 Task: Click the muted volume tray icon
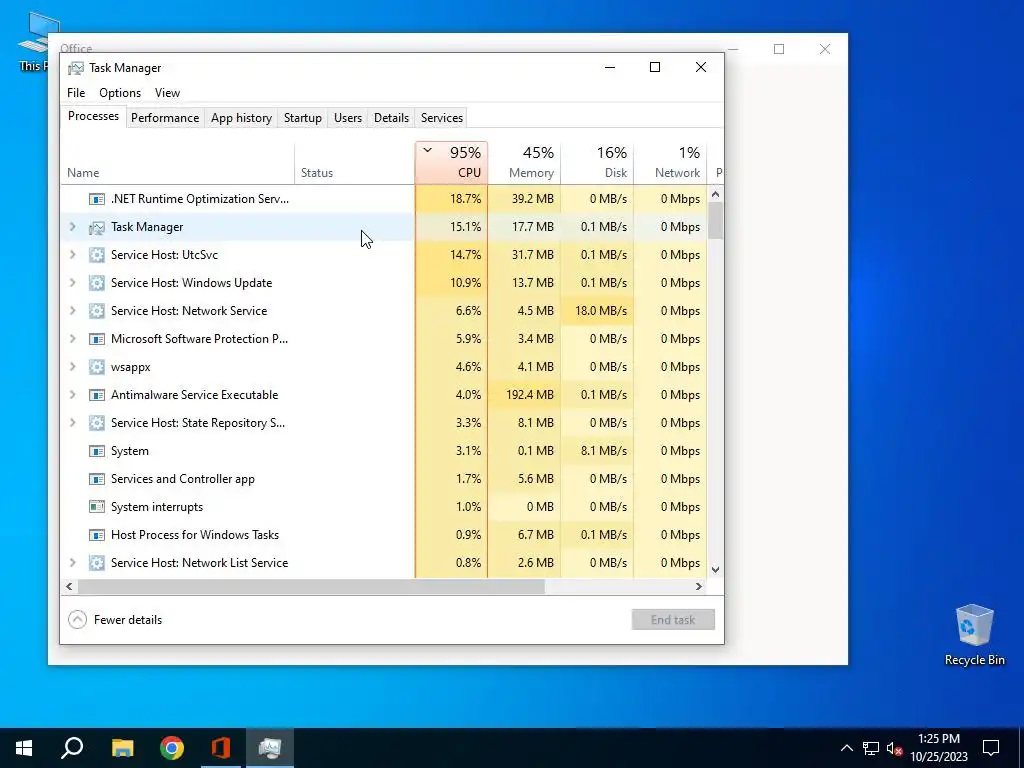[894, 748]
